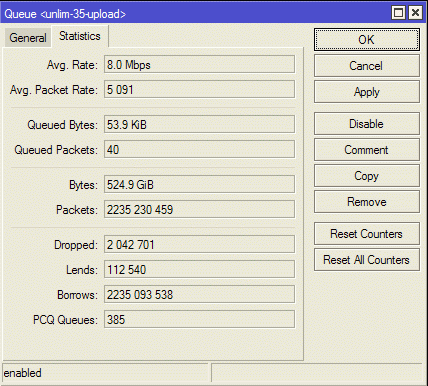The height and width of the screenshot is (386, 428).
Task: Click the 'Queued Packets:' label
Action: click(x=56, y=150)
